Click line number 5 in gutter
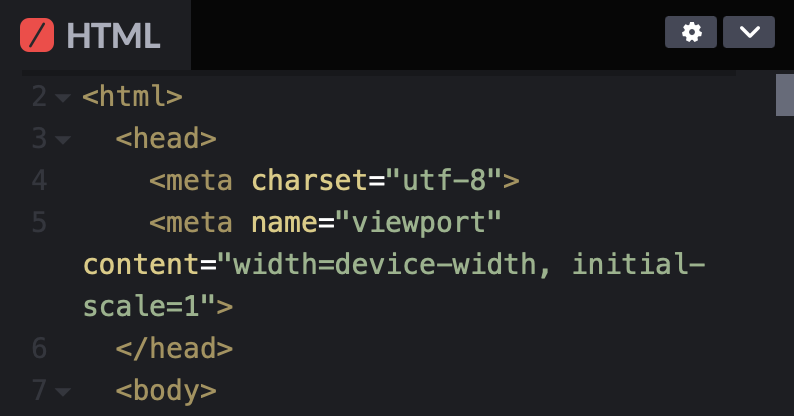 pos(39,223)
